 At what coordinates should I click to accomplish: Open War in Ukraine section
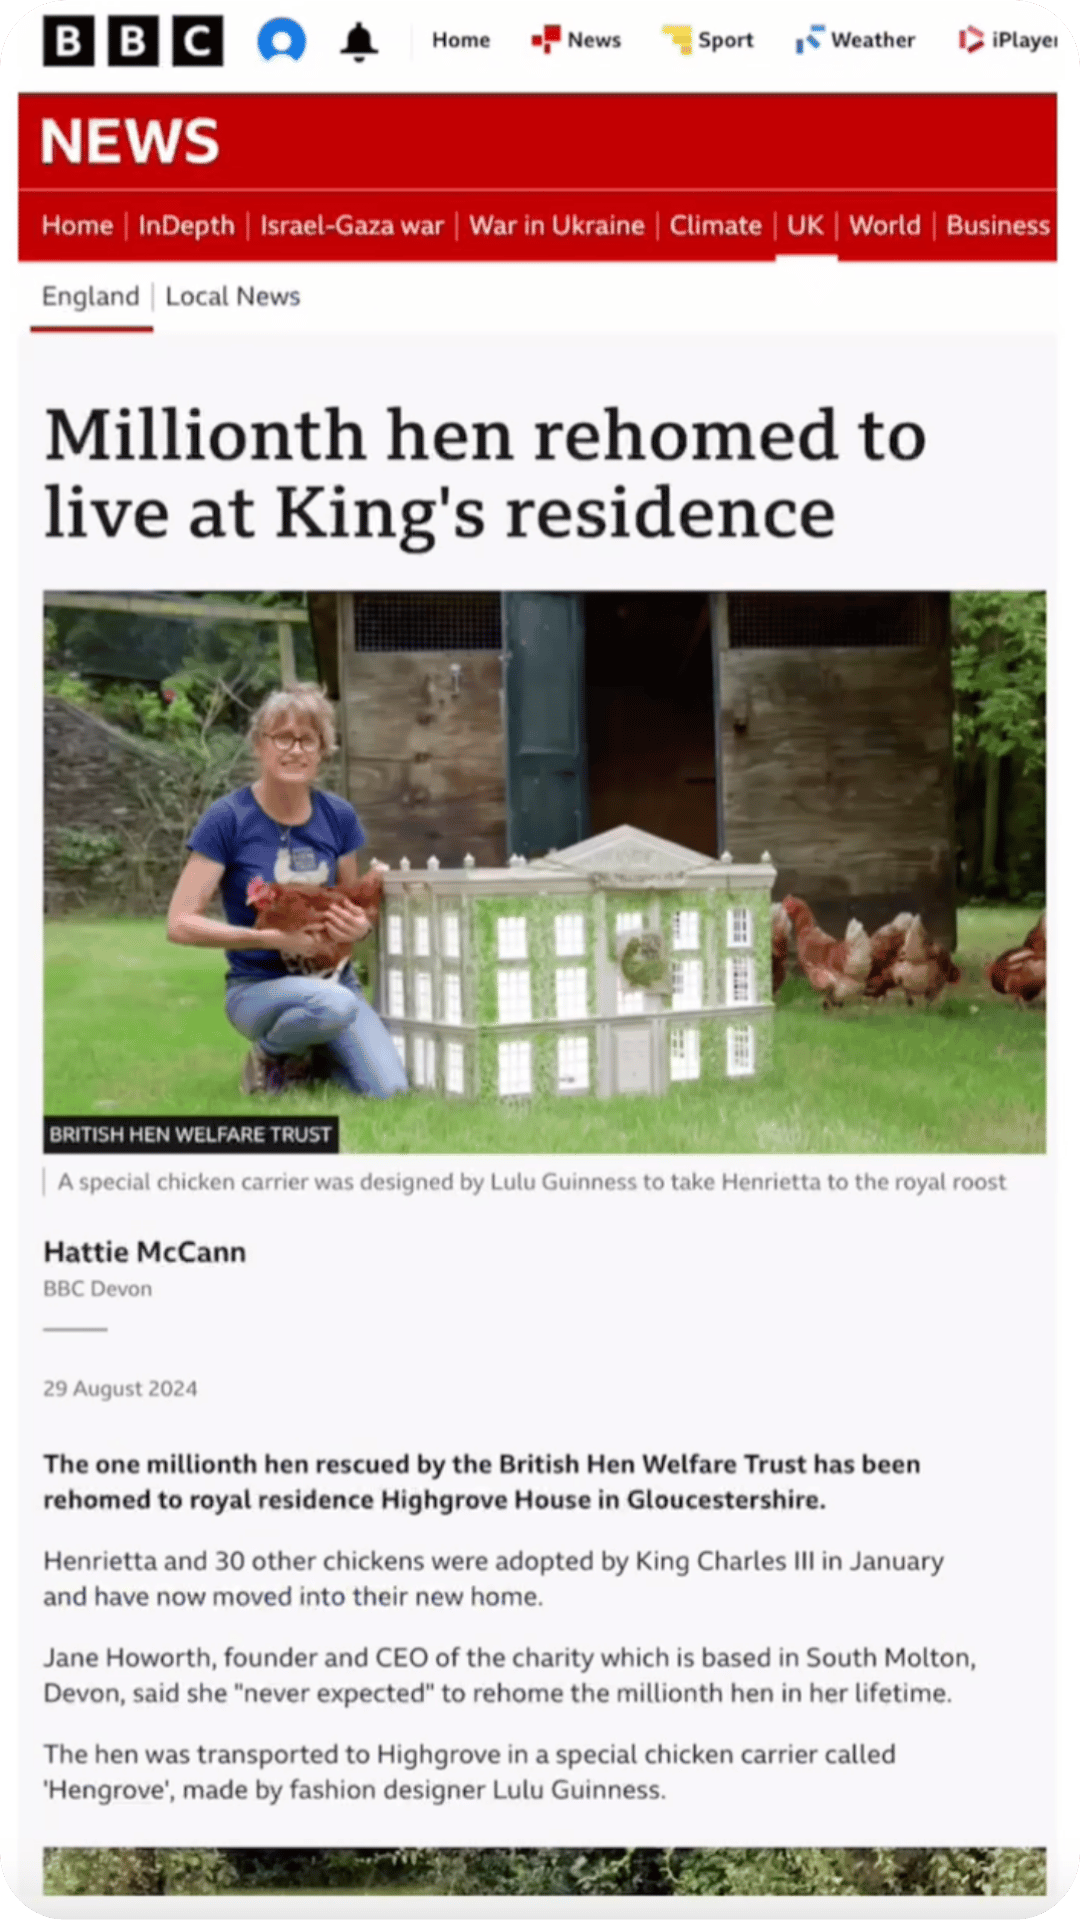pos(557,226)
